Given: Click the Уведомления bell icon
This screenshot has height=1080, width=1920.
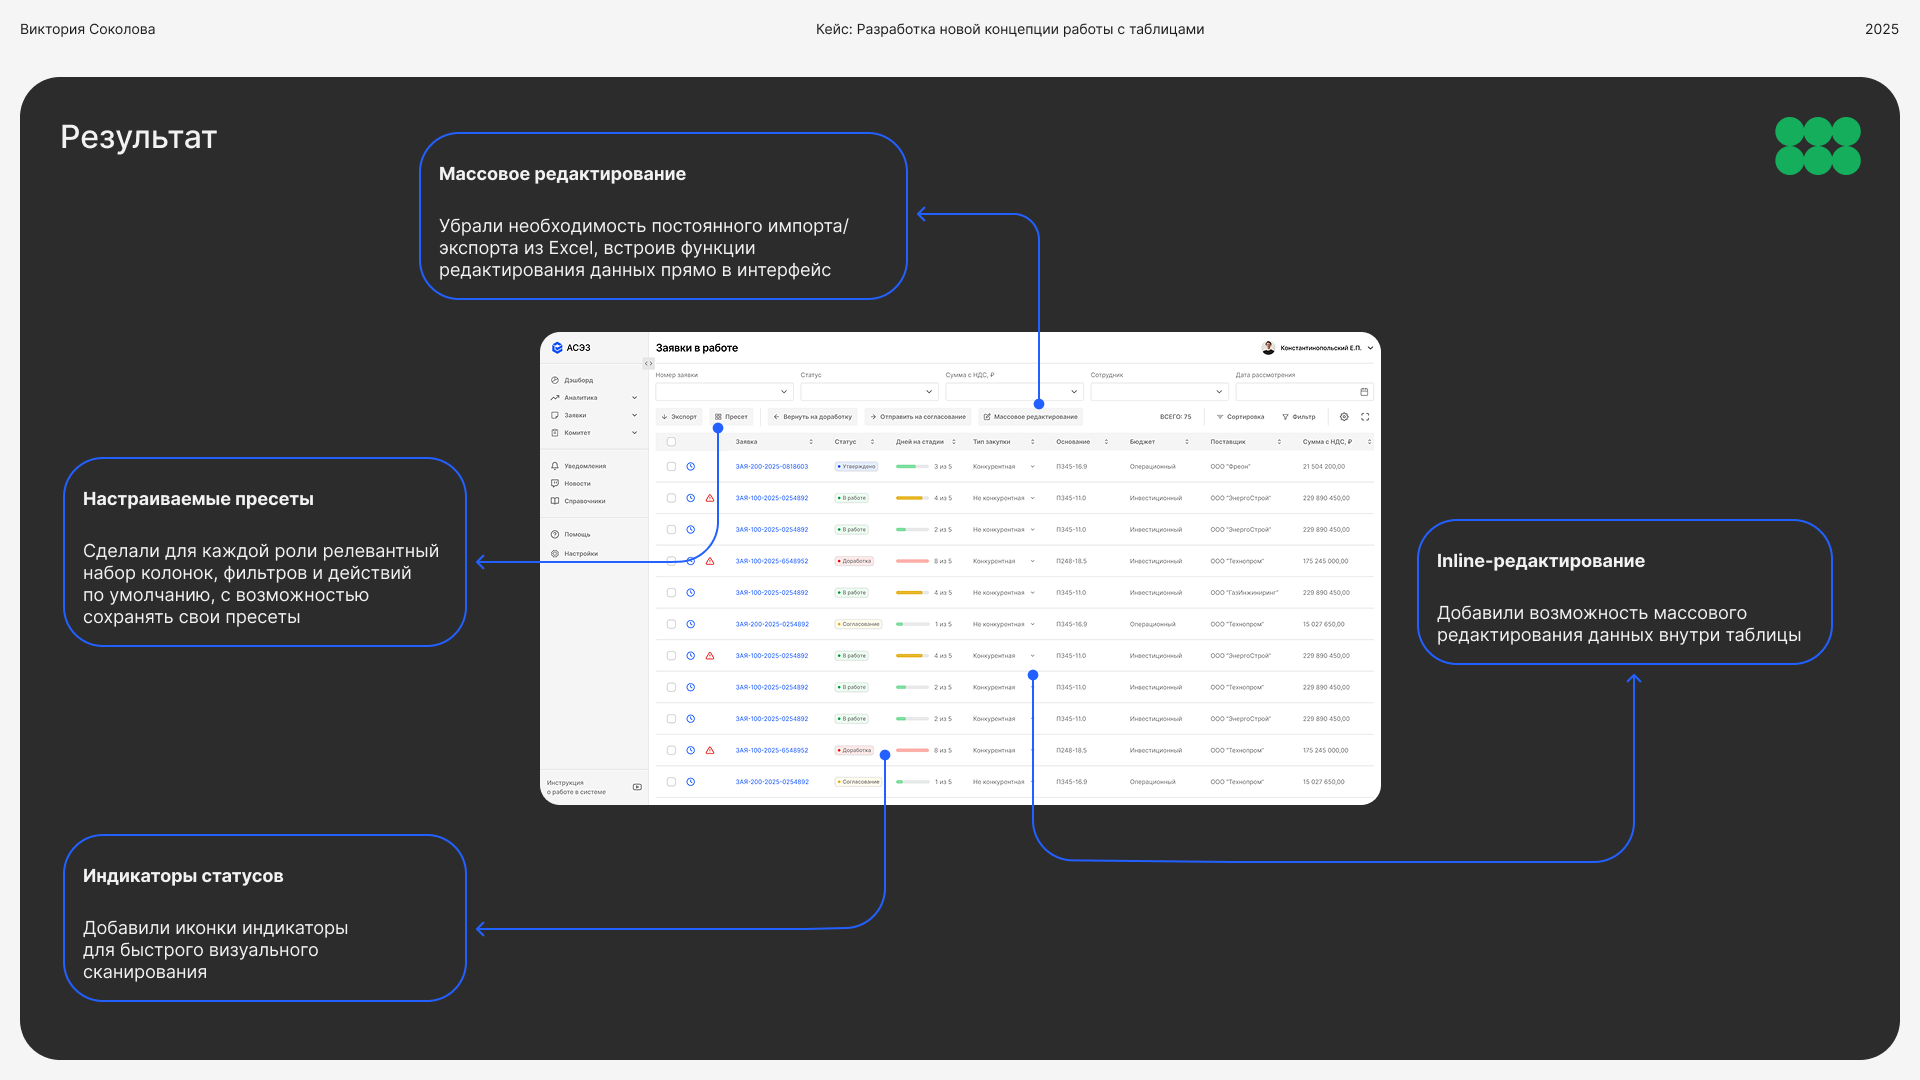Looking at the screenshot, I should 555,466.
